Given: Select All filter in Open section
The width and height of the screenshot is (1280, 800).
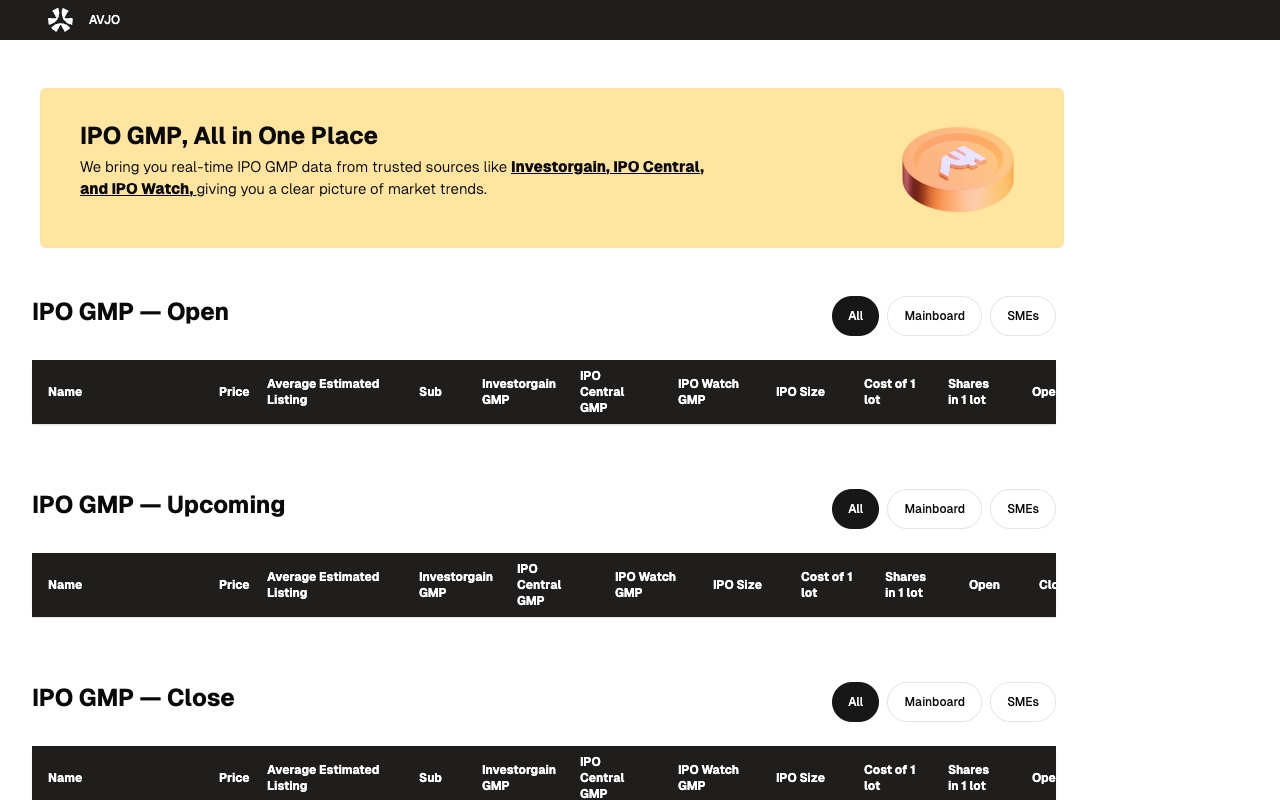Looking at the screenshot, I should click(x=855, y=316).
